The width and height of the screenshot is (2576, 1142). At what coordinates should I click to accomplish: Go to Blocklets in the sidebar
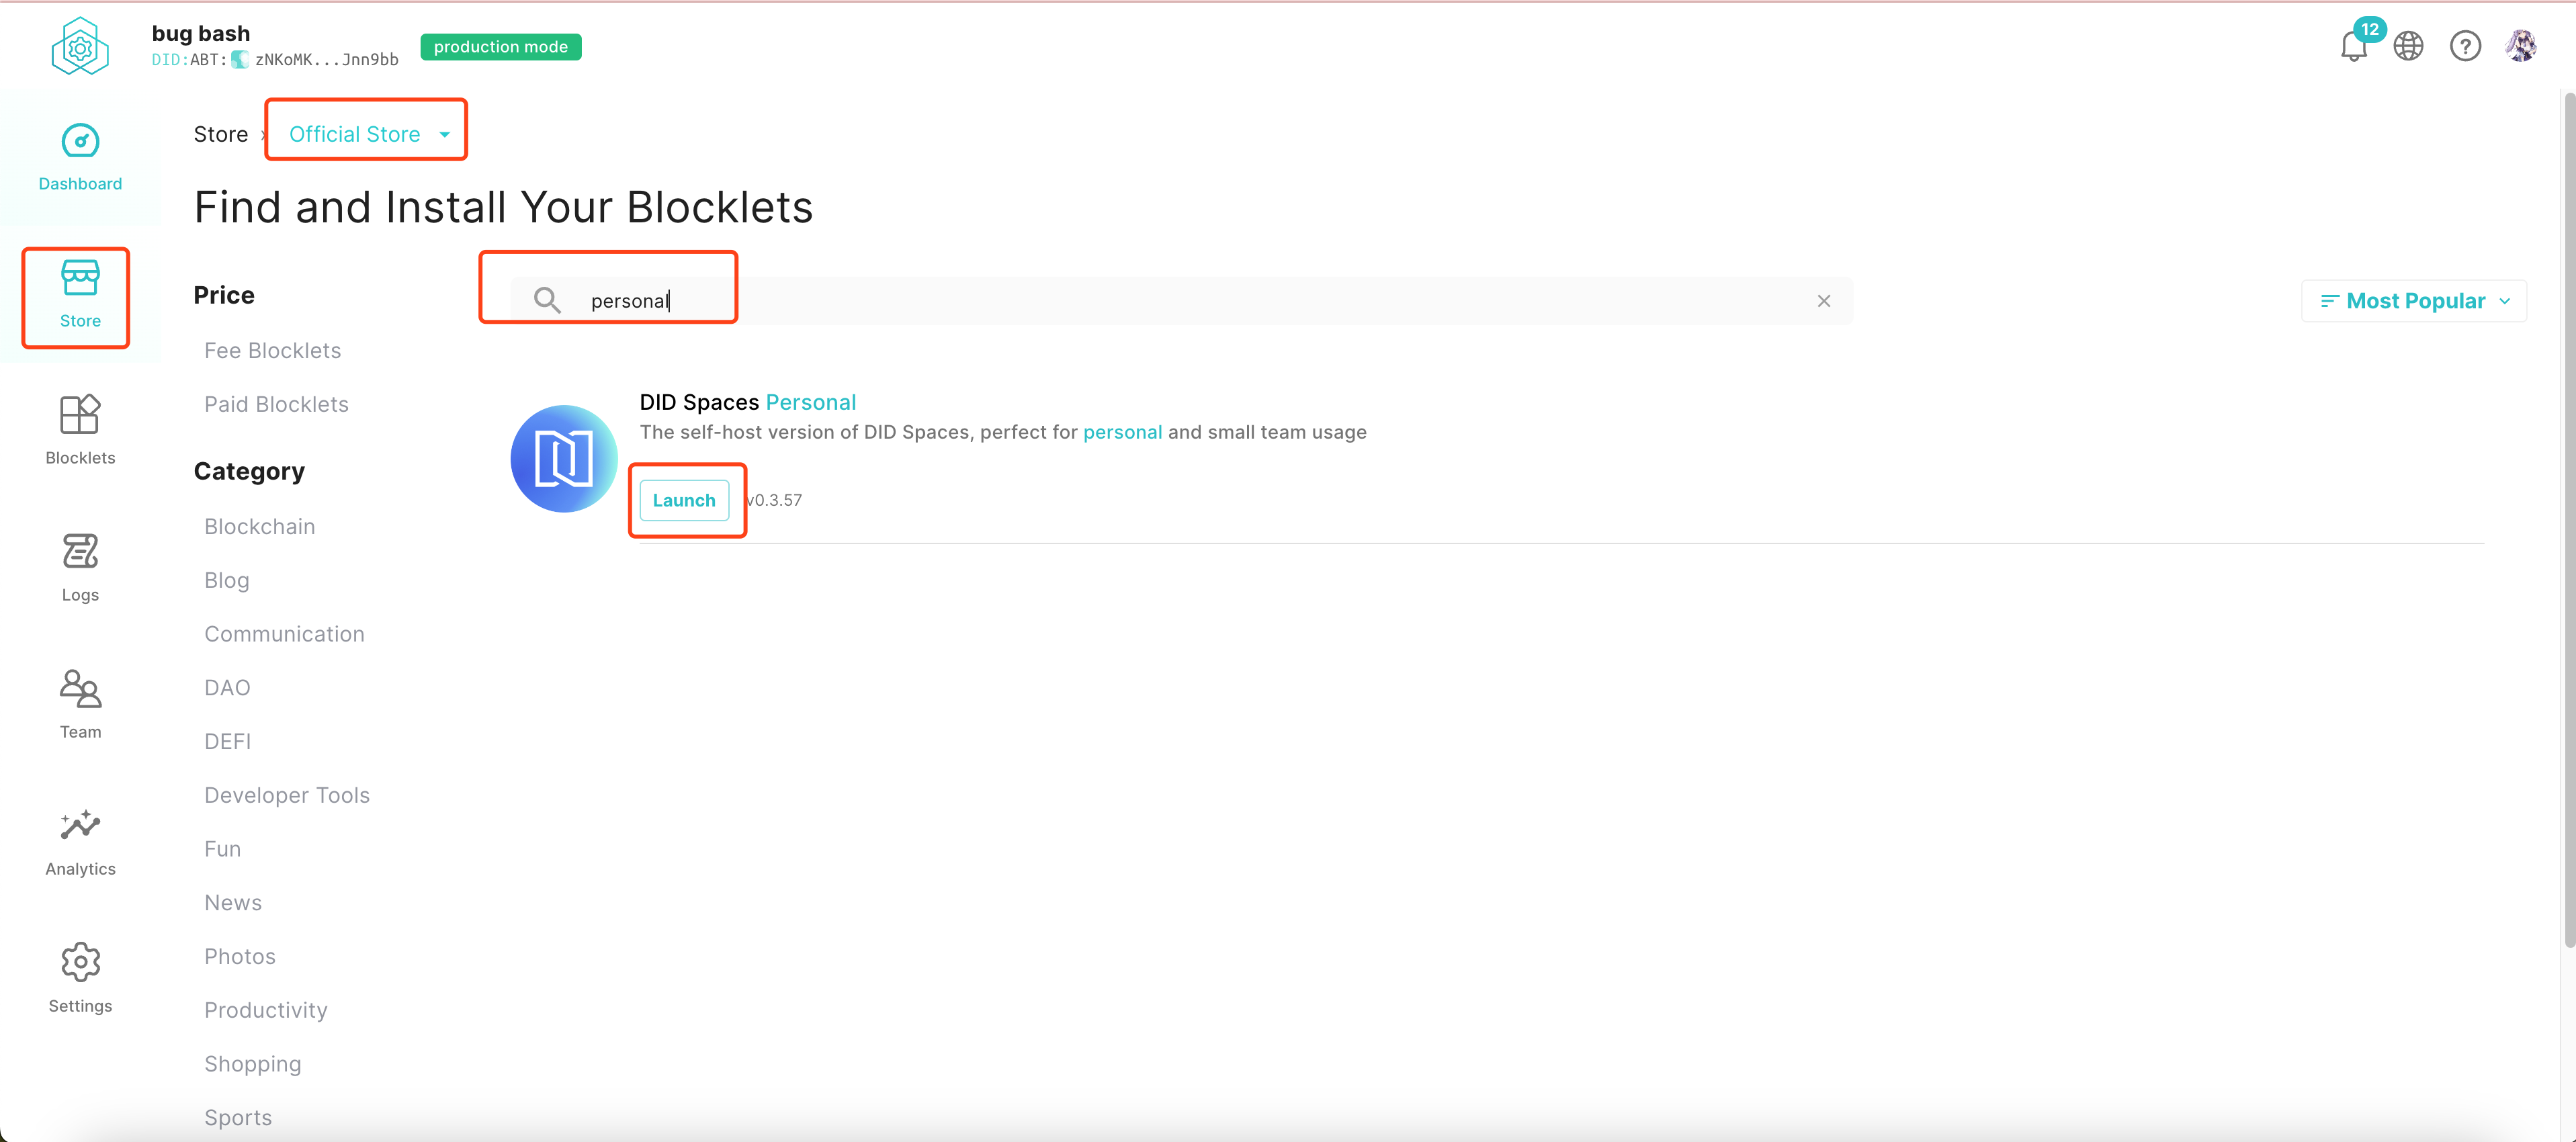[80, 431]
